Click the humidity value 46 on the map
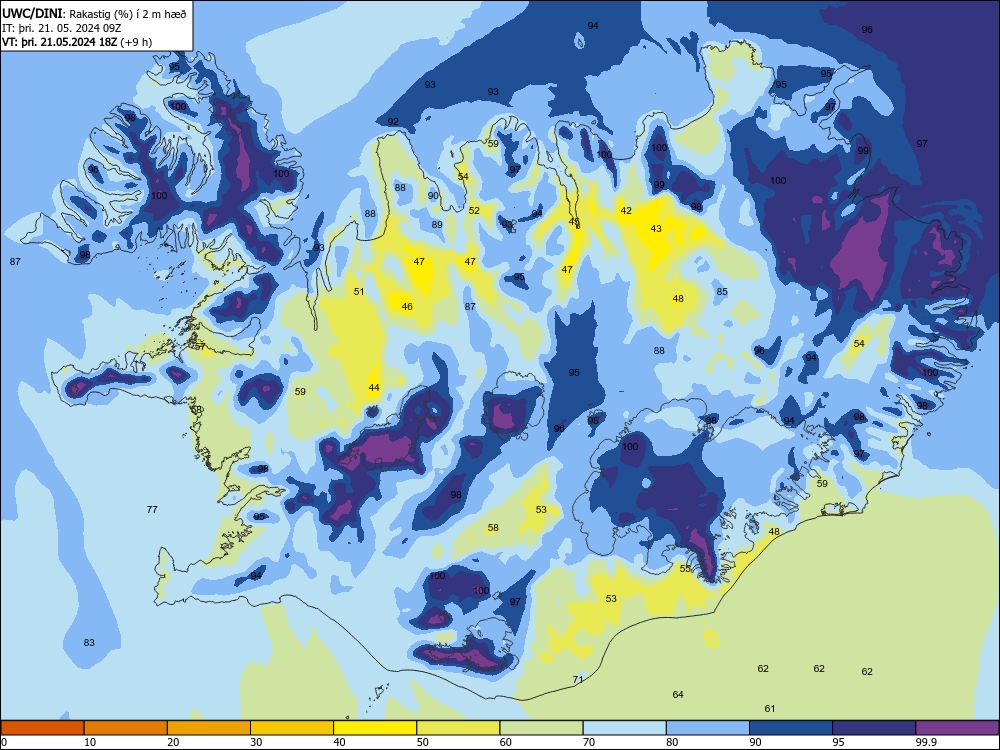 coord(407,307)
